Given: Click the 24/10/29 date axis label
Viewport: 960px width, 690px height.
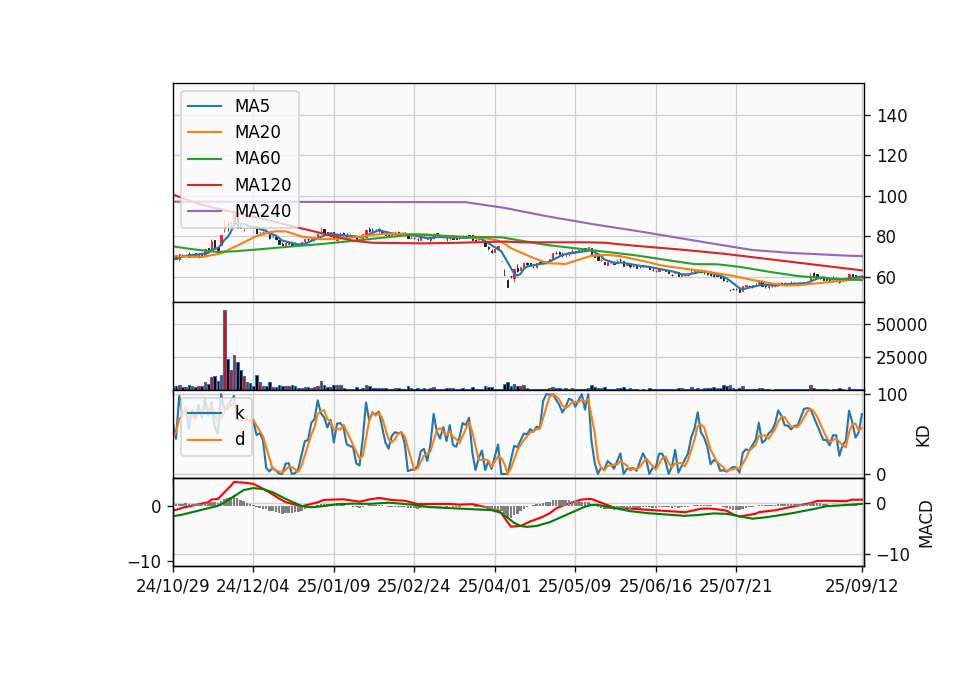Looking at the screenshot, I should [173, 586].
